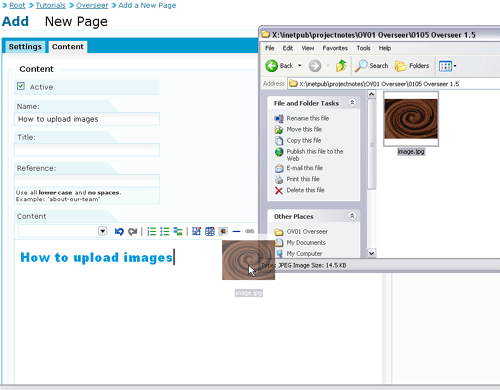Open the File menu in Explorer
Viewport: 500px width, 390px height.
pos(269,48)
